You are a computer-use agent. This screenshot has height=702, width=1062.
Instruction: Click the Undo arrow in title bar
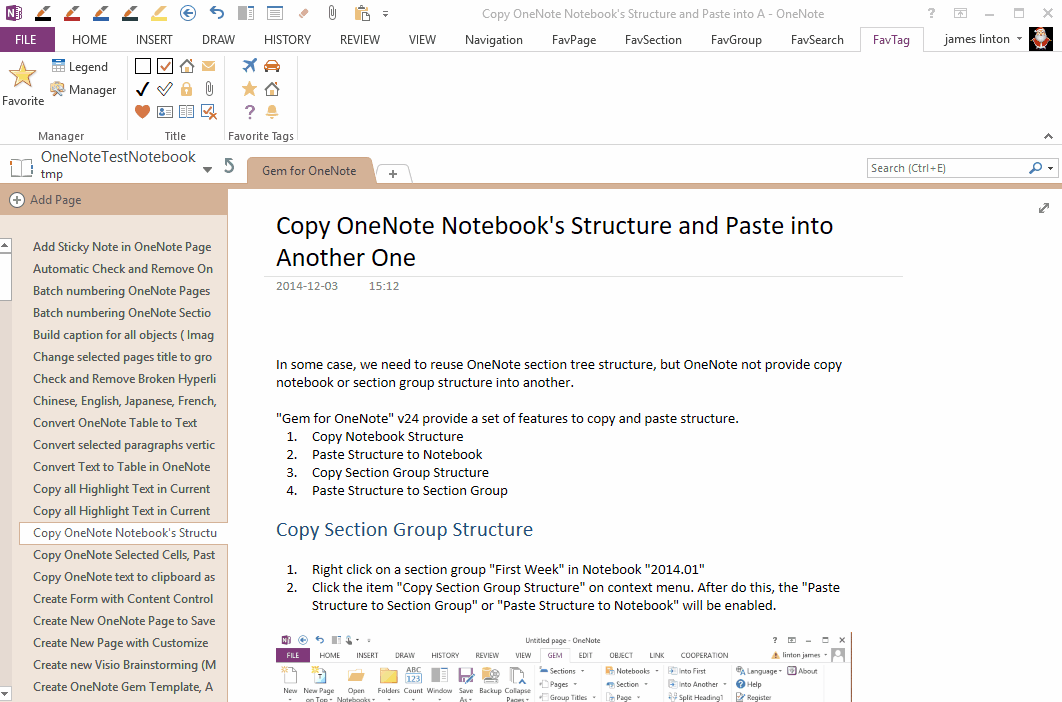click(217, 13)
